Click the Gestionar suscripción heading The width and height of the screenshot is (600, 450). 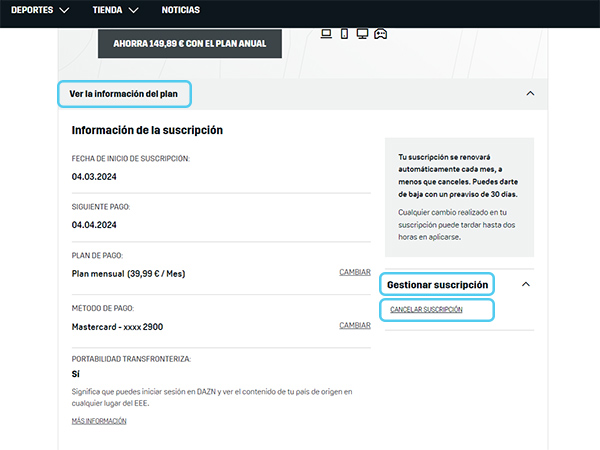point(438,285)
